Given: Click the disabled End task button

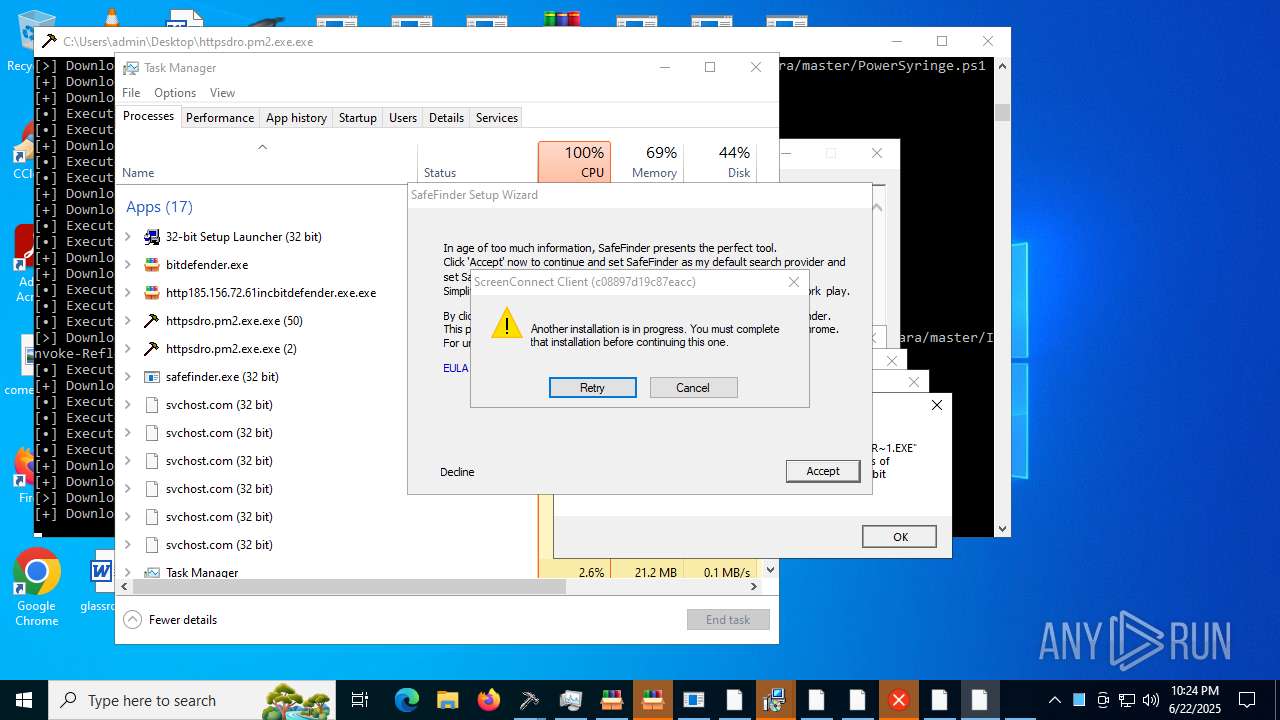Looking at the screenshot, I should (x=728, y=620).
